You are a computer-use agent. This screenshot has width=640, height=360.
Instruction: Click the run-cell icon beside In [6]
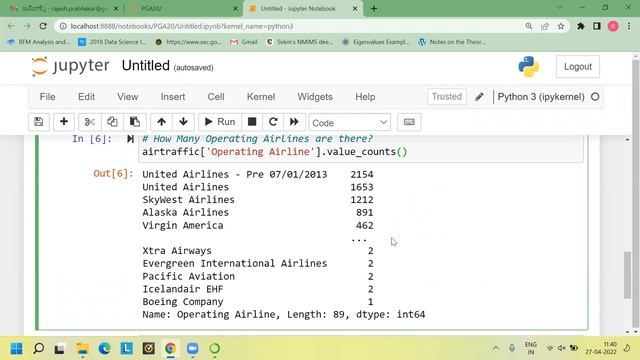click(130, 139)
